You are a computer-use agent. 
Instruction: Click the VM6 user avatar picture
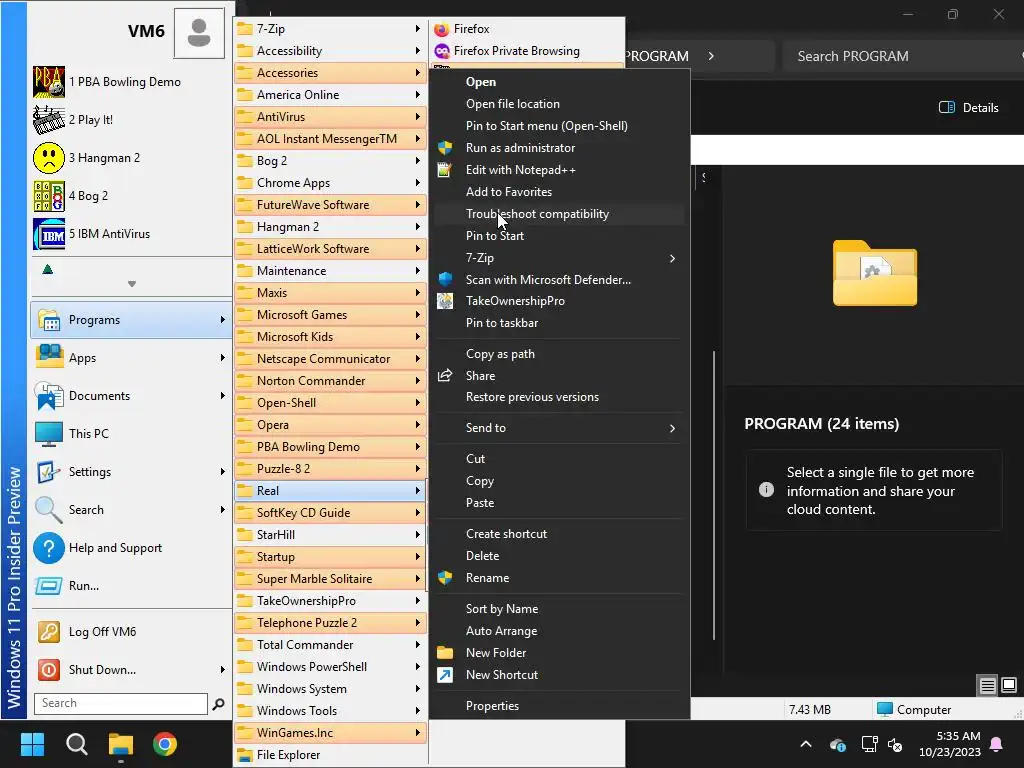[x=199, y=33]
